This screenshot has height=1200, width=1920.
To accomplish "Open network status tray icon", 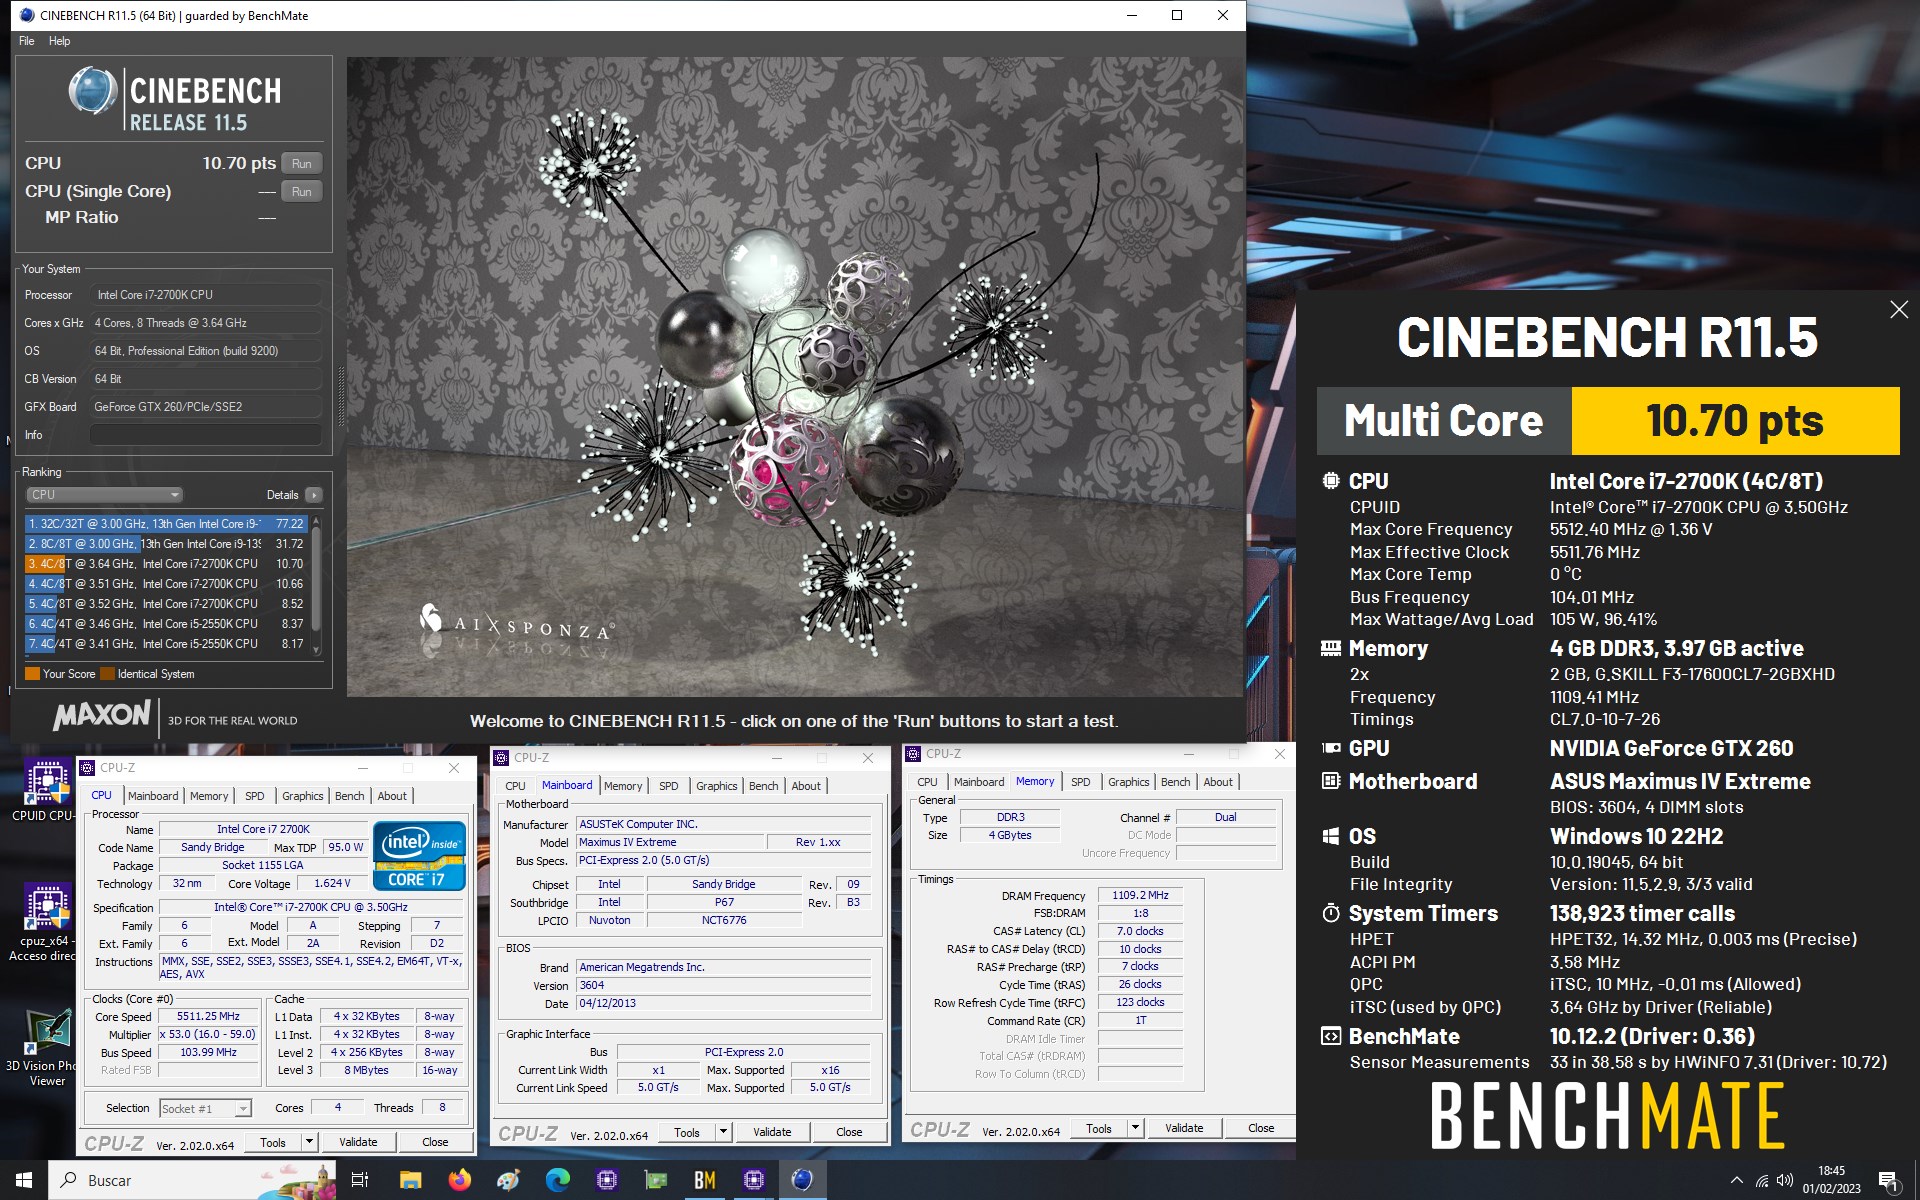I will click(x=1762, y=1181).
